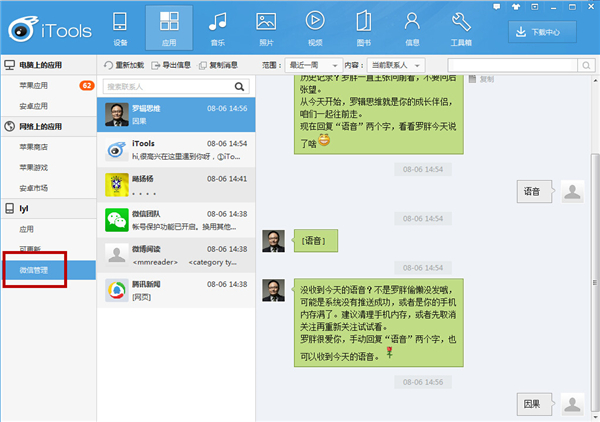Open the 08-06 14:41 contact conversation

[176, 185]
